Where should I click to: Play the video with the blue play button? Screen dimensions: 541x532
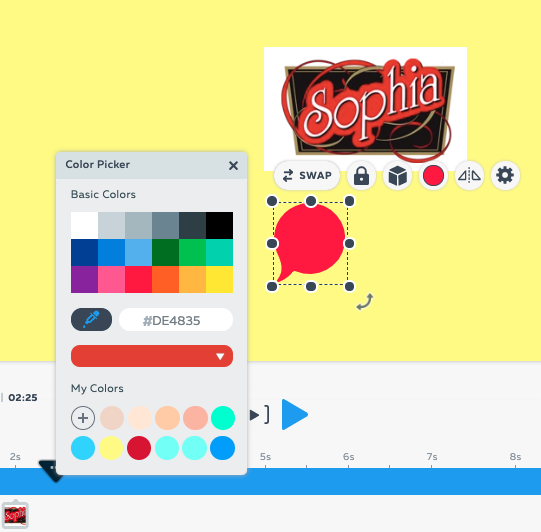295,415
